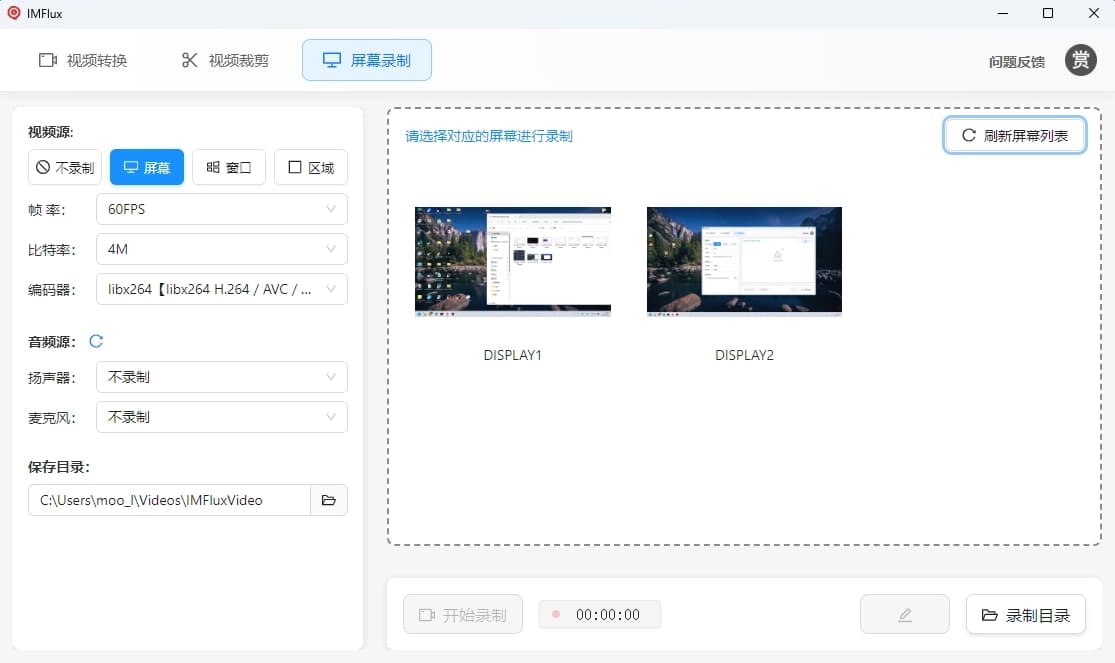Open the 麦克风 microphone dropdown

click(x=221, y=417)
